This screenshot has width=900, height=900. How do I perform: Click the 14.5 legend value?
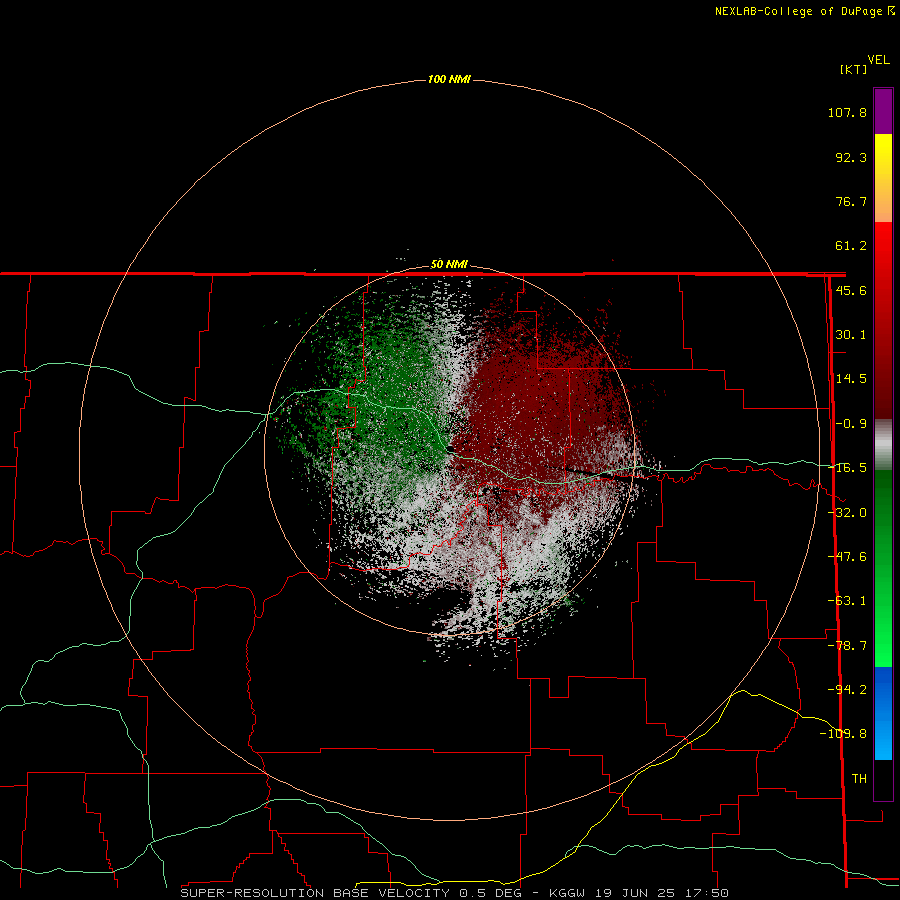(x=851, y=379)
